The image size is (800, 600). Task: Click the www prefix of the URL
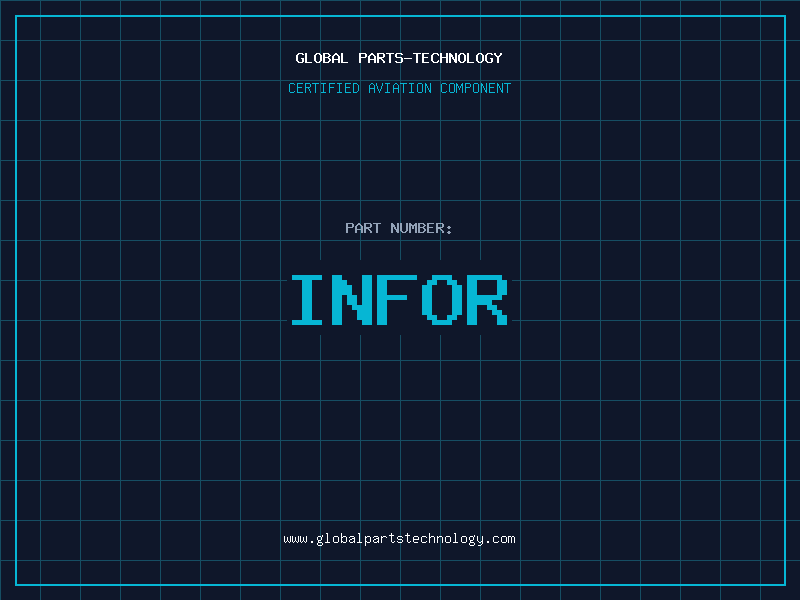click(295, 539)
